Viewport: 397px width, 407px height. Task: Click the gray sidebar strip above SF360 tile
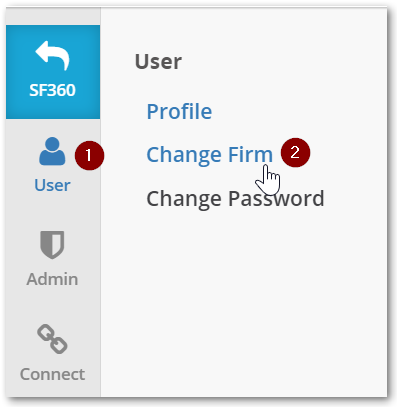[x=53, y=17]
